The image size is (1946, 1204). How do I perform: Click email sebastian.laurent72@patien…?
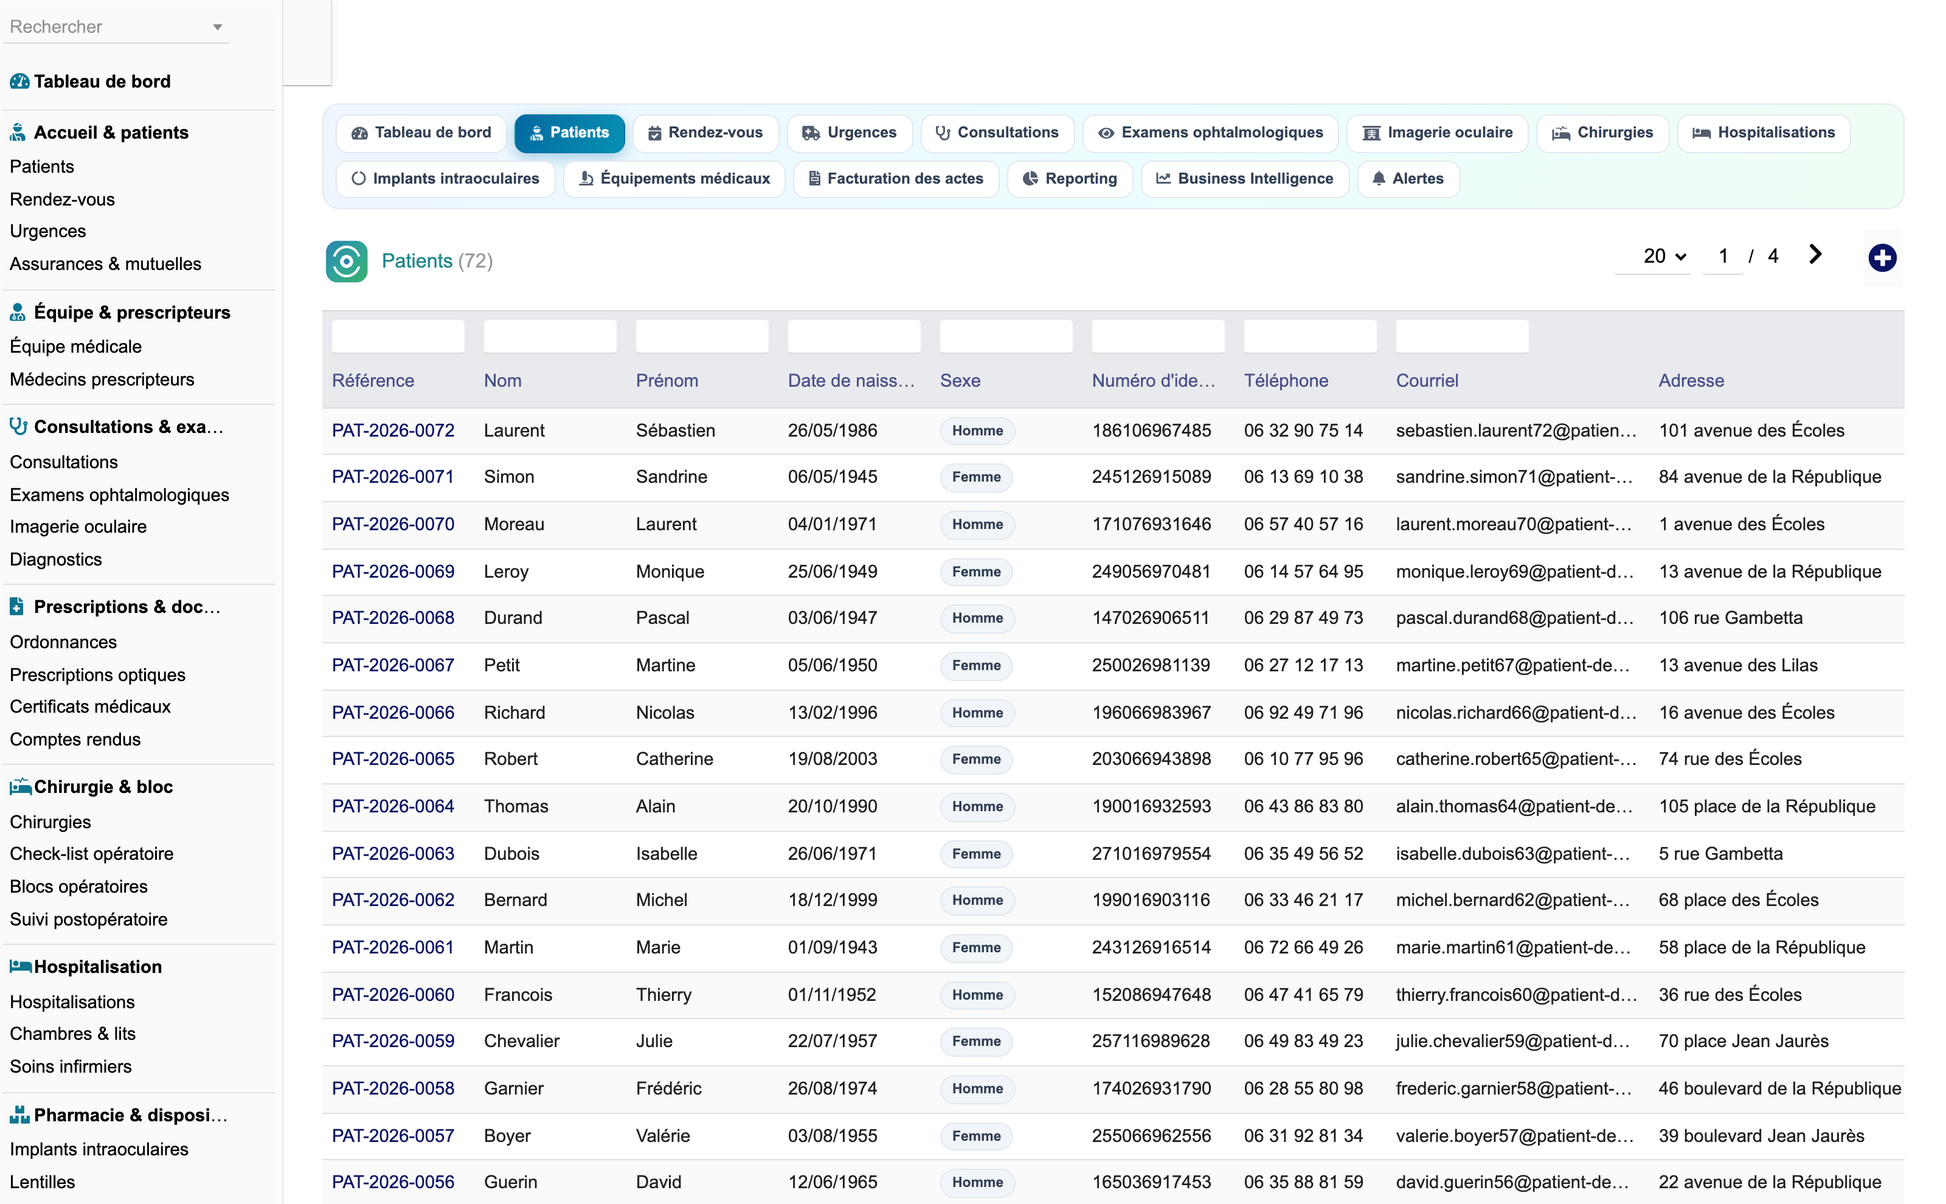pos(1516,431)
